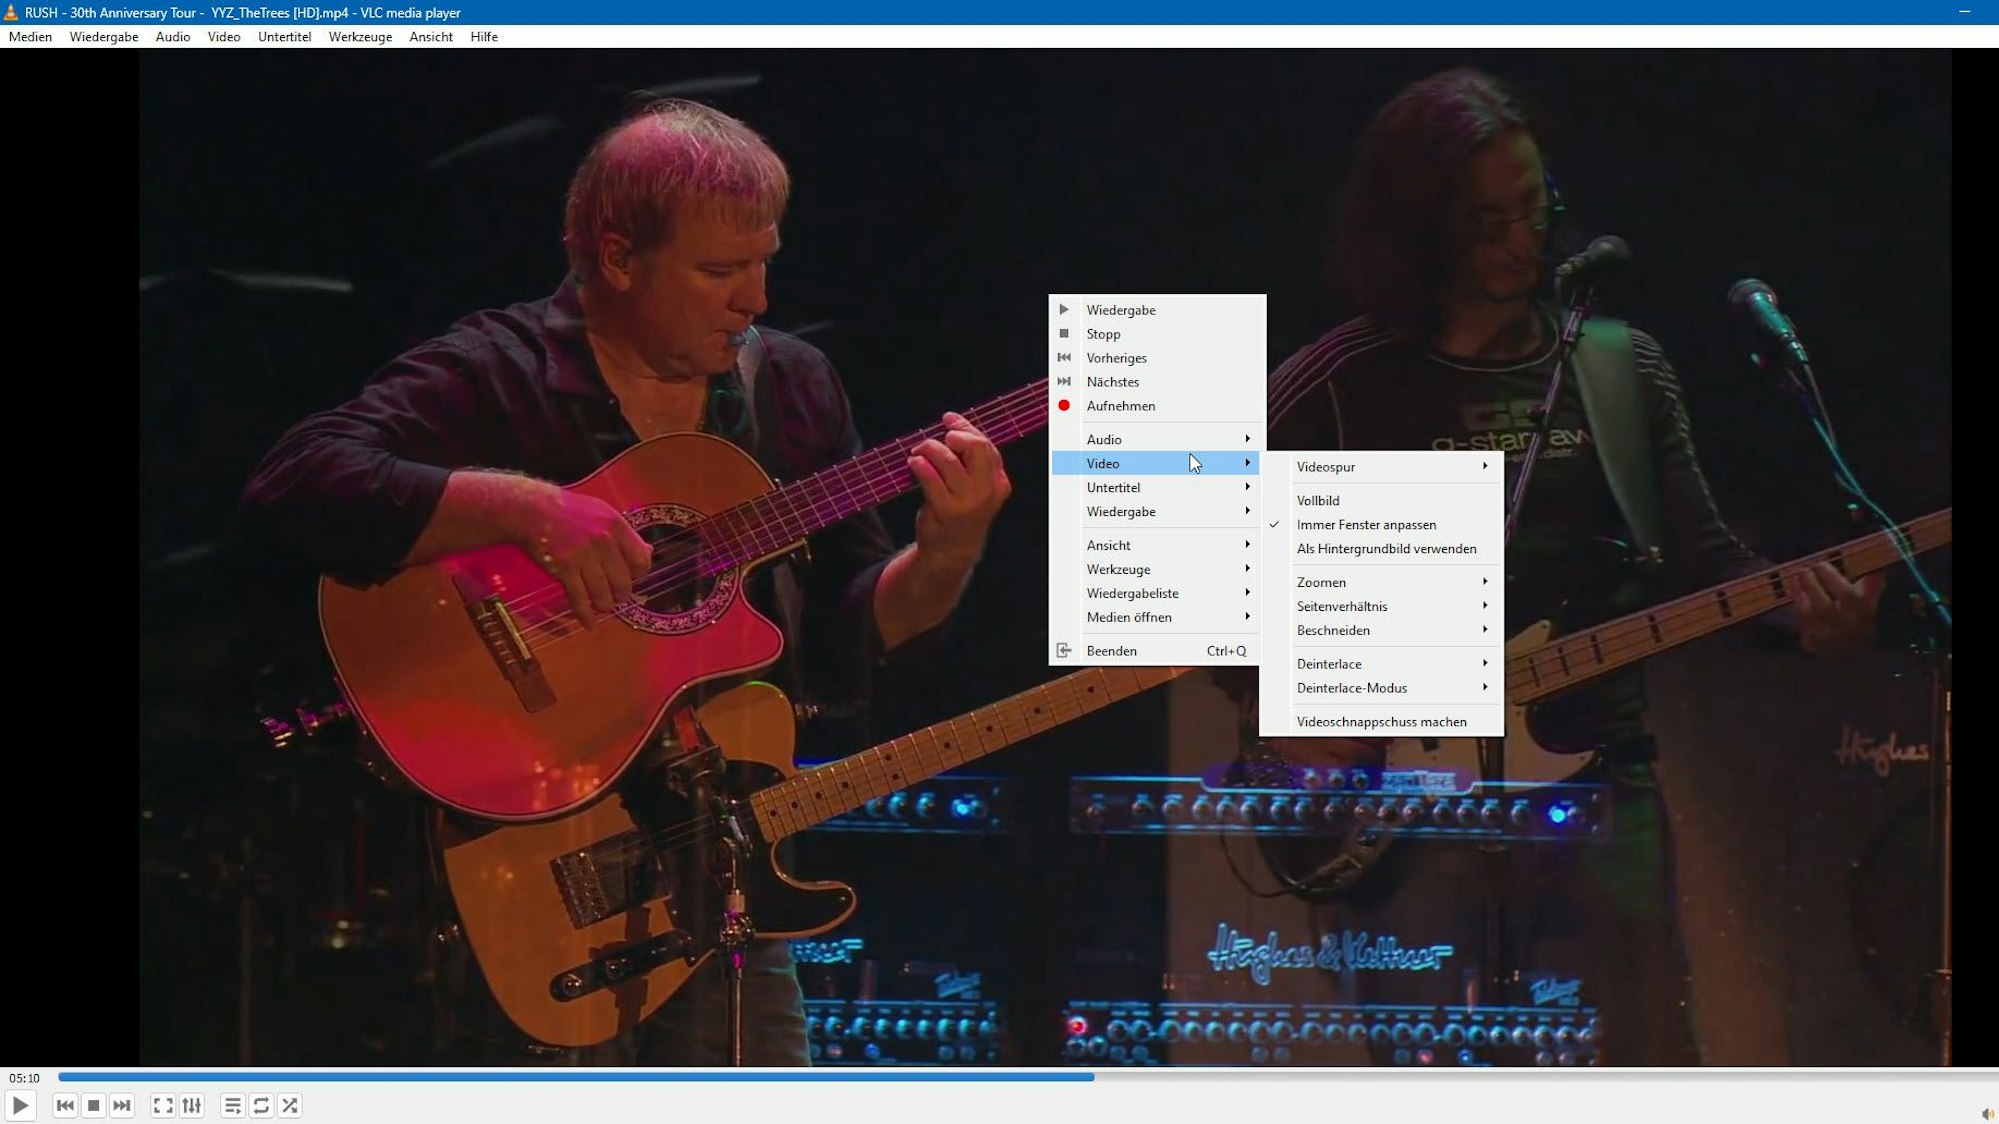Select Vollbild from the video submenu

click(1318, 500)
